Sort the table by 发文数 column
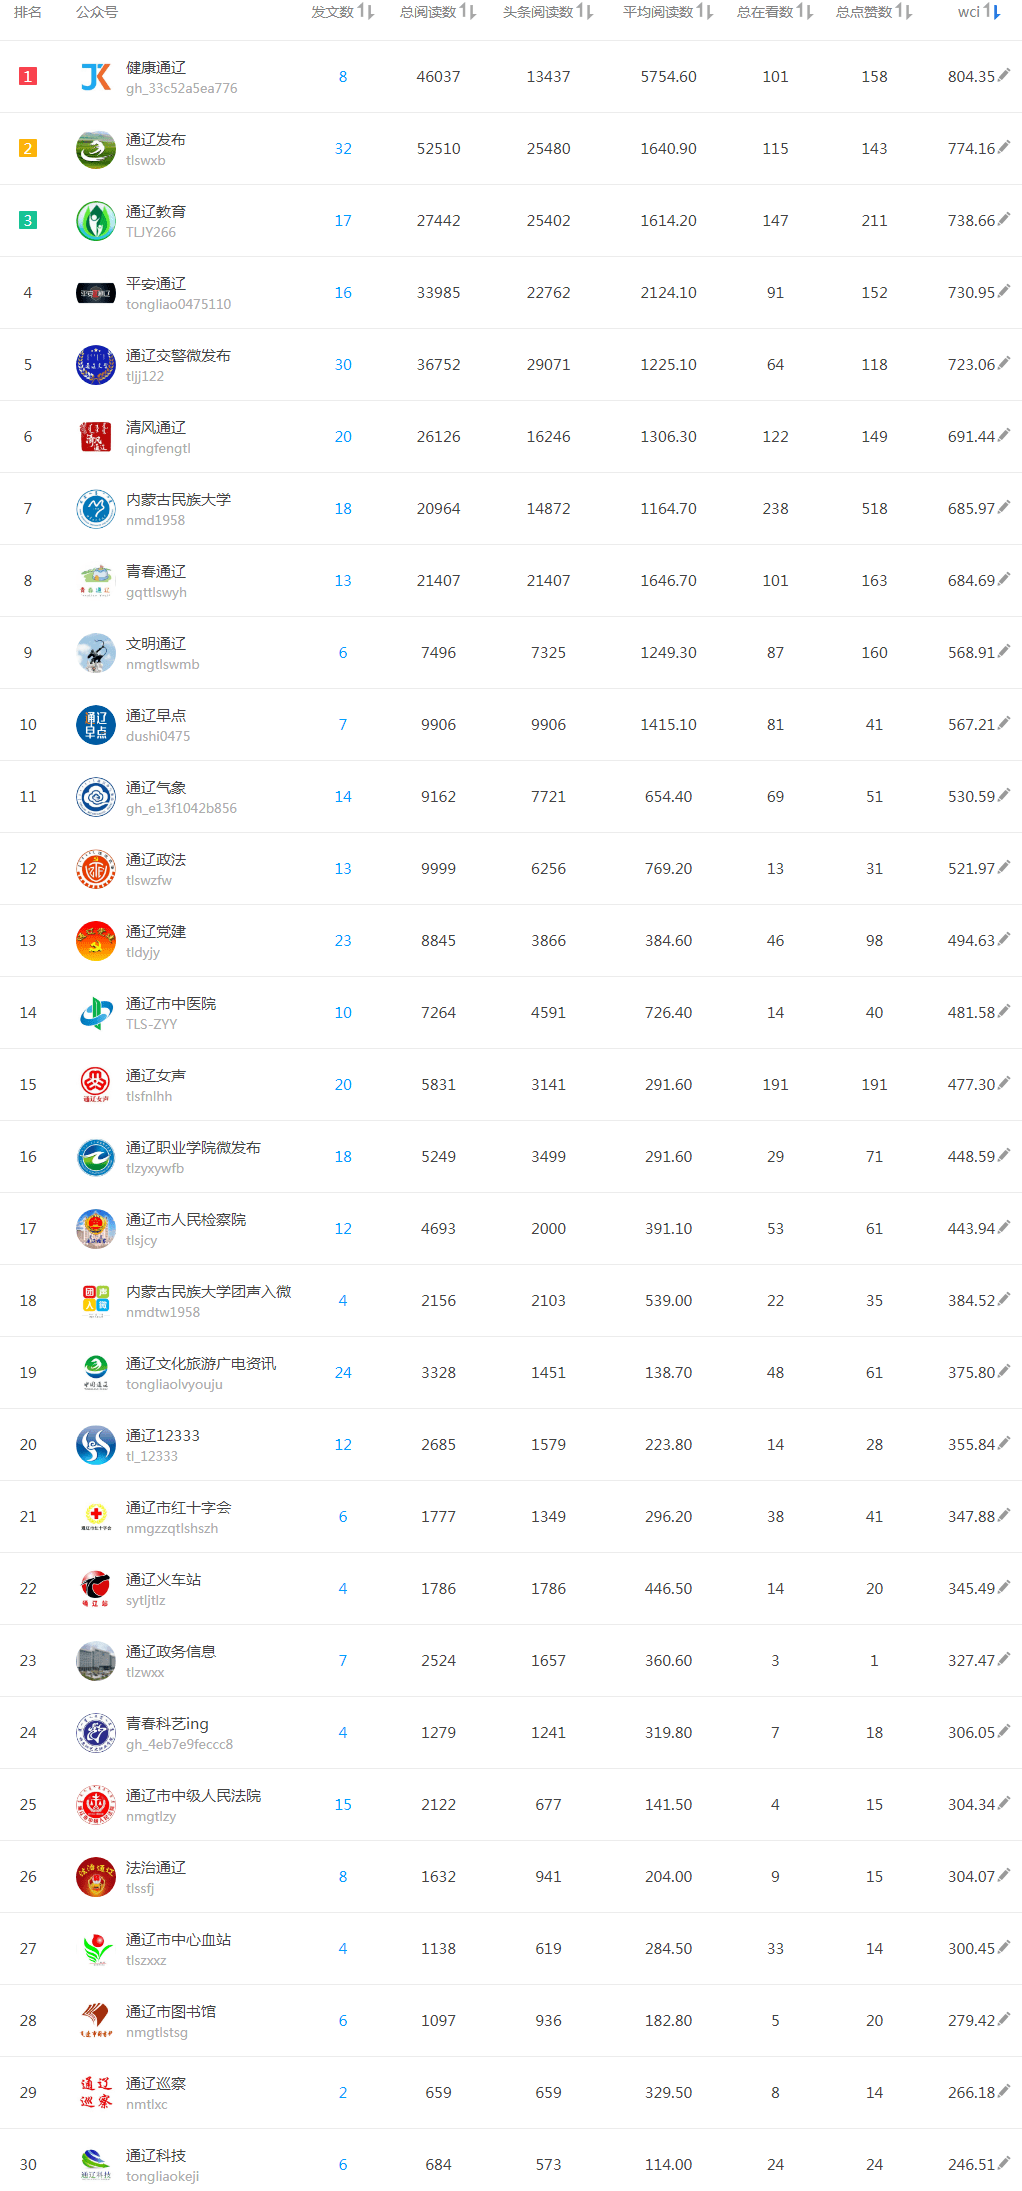The height and width of the screenshot is (2191, 1022). click(x=365, y=12)
